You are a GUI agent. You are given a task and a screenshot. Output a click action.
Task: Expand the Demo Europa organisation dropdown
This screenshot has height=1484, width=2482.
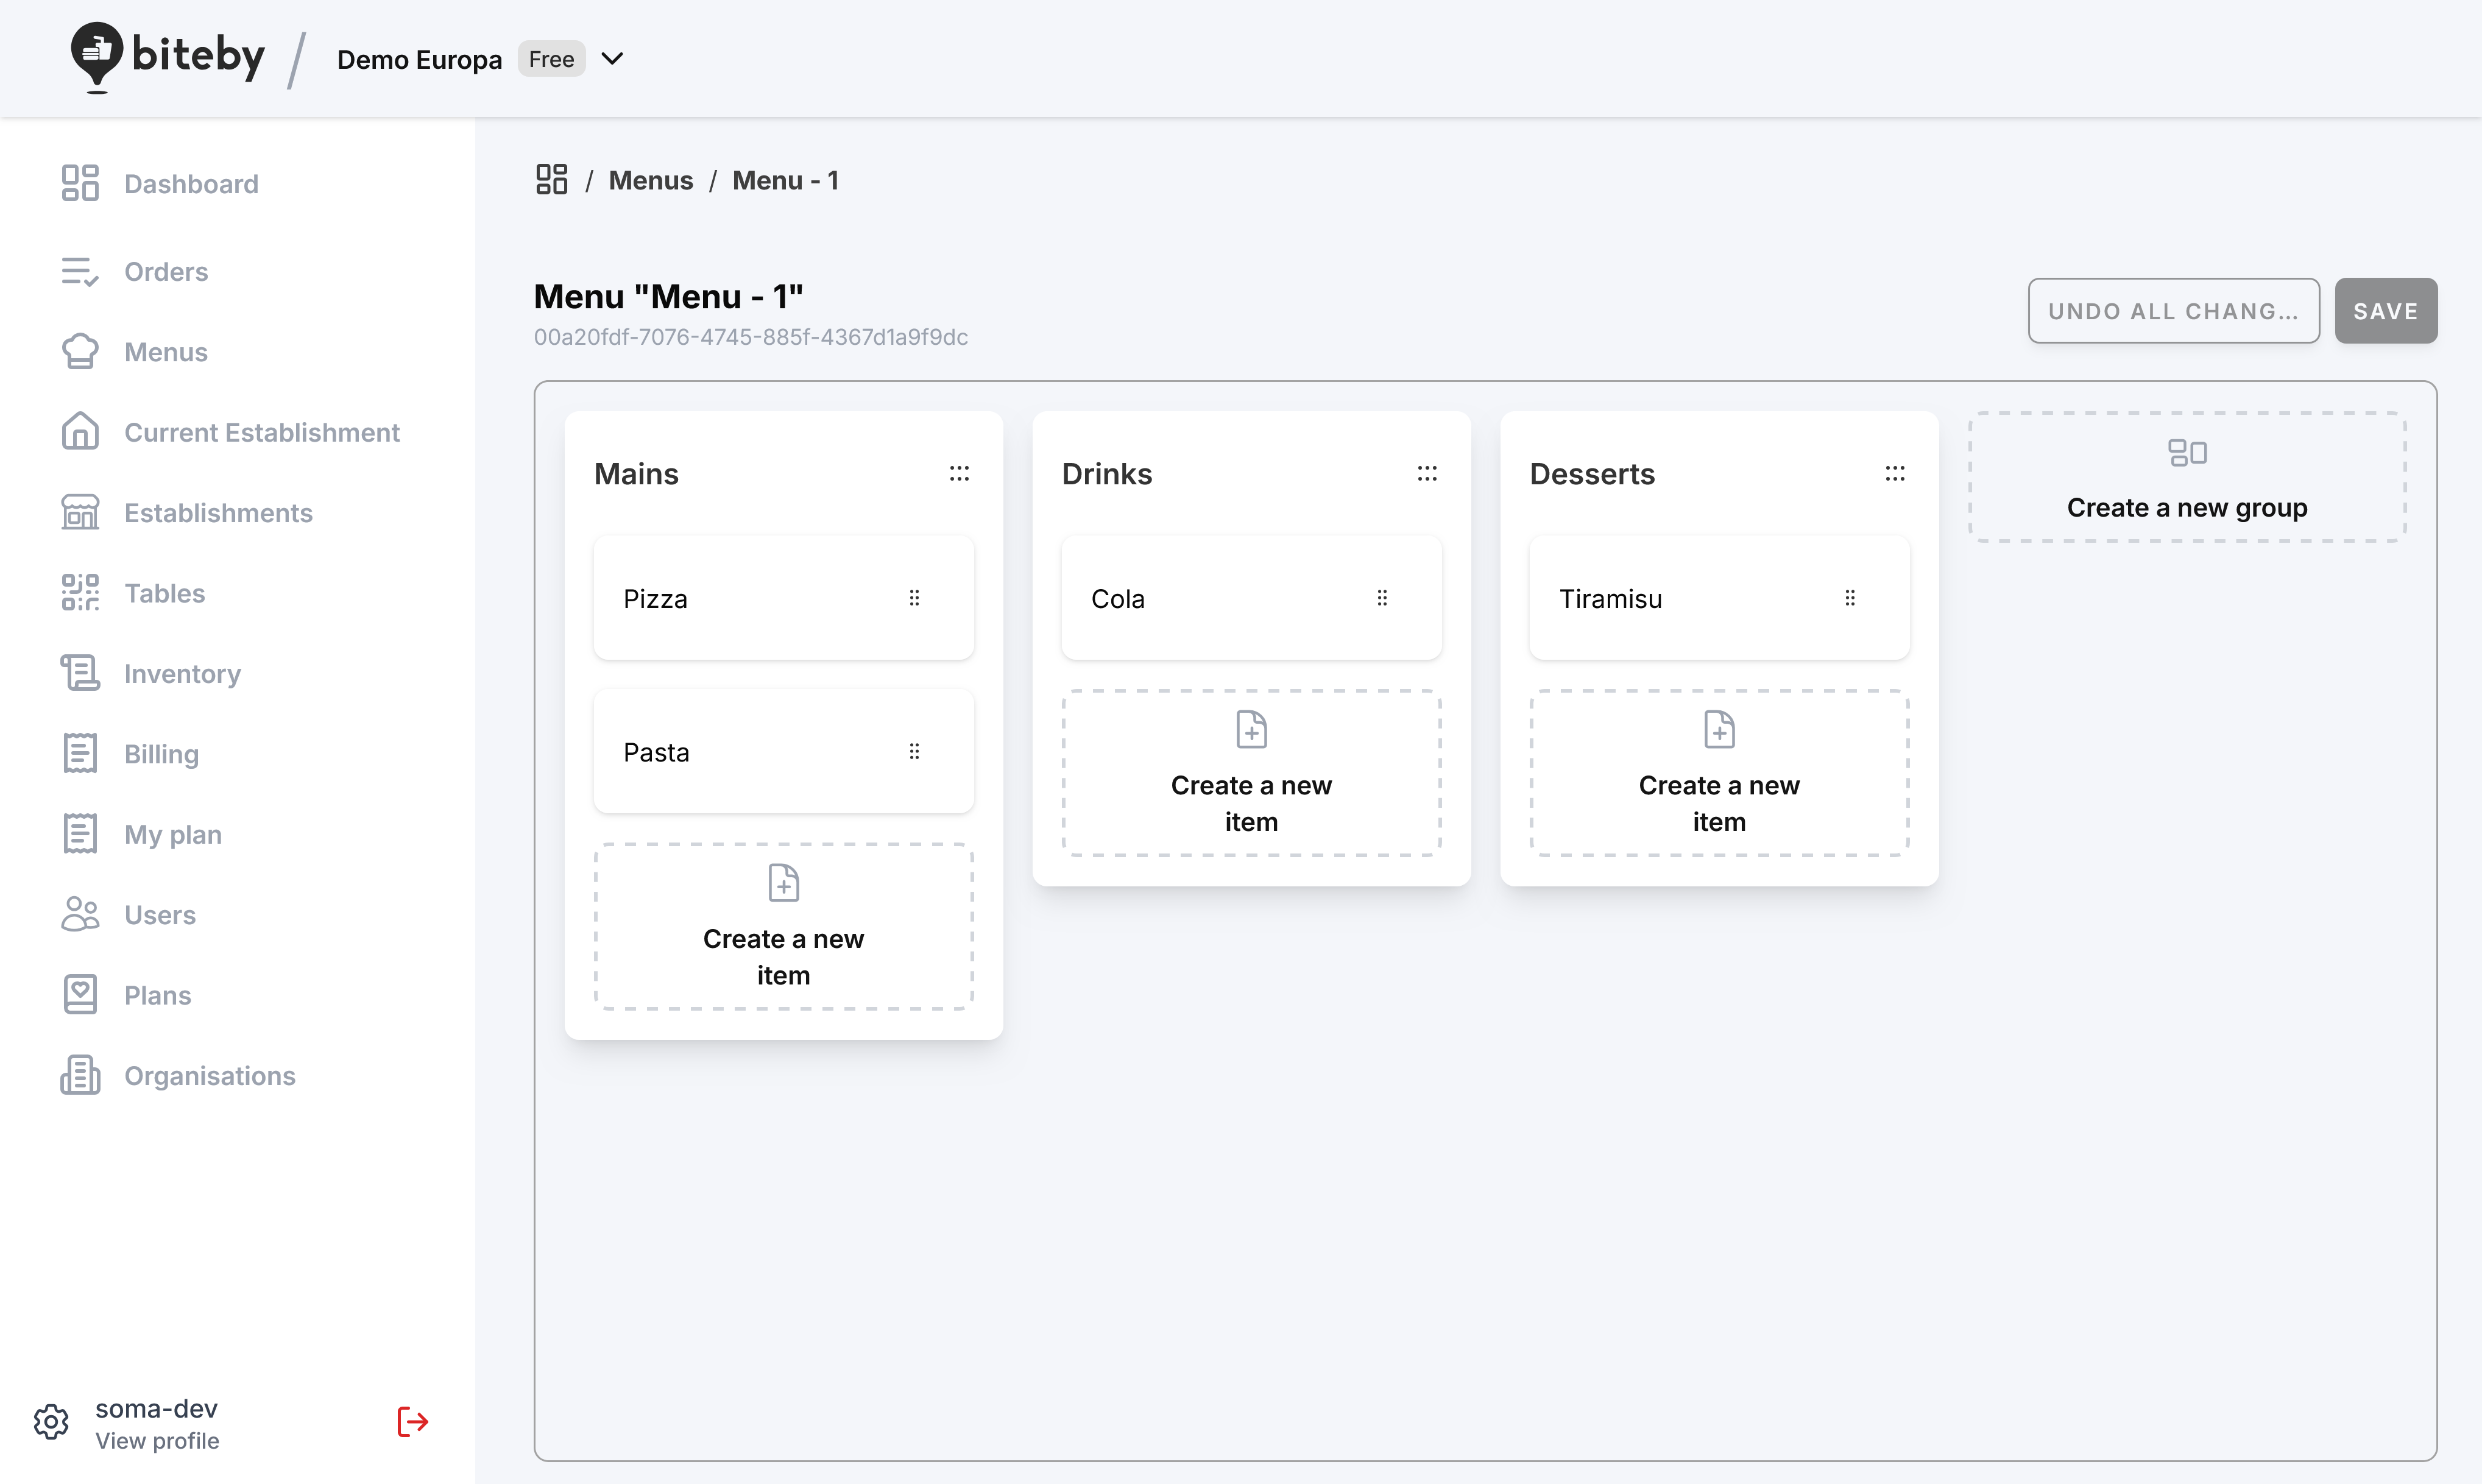pos(612,59)
